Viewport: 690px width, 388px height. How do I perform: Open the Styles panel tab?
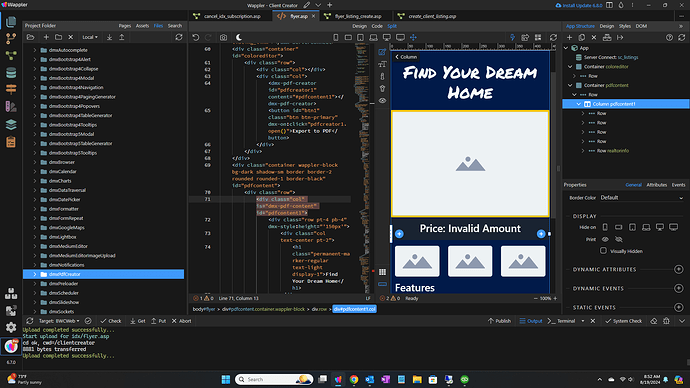point(624,26)
